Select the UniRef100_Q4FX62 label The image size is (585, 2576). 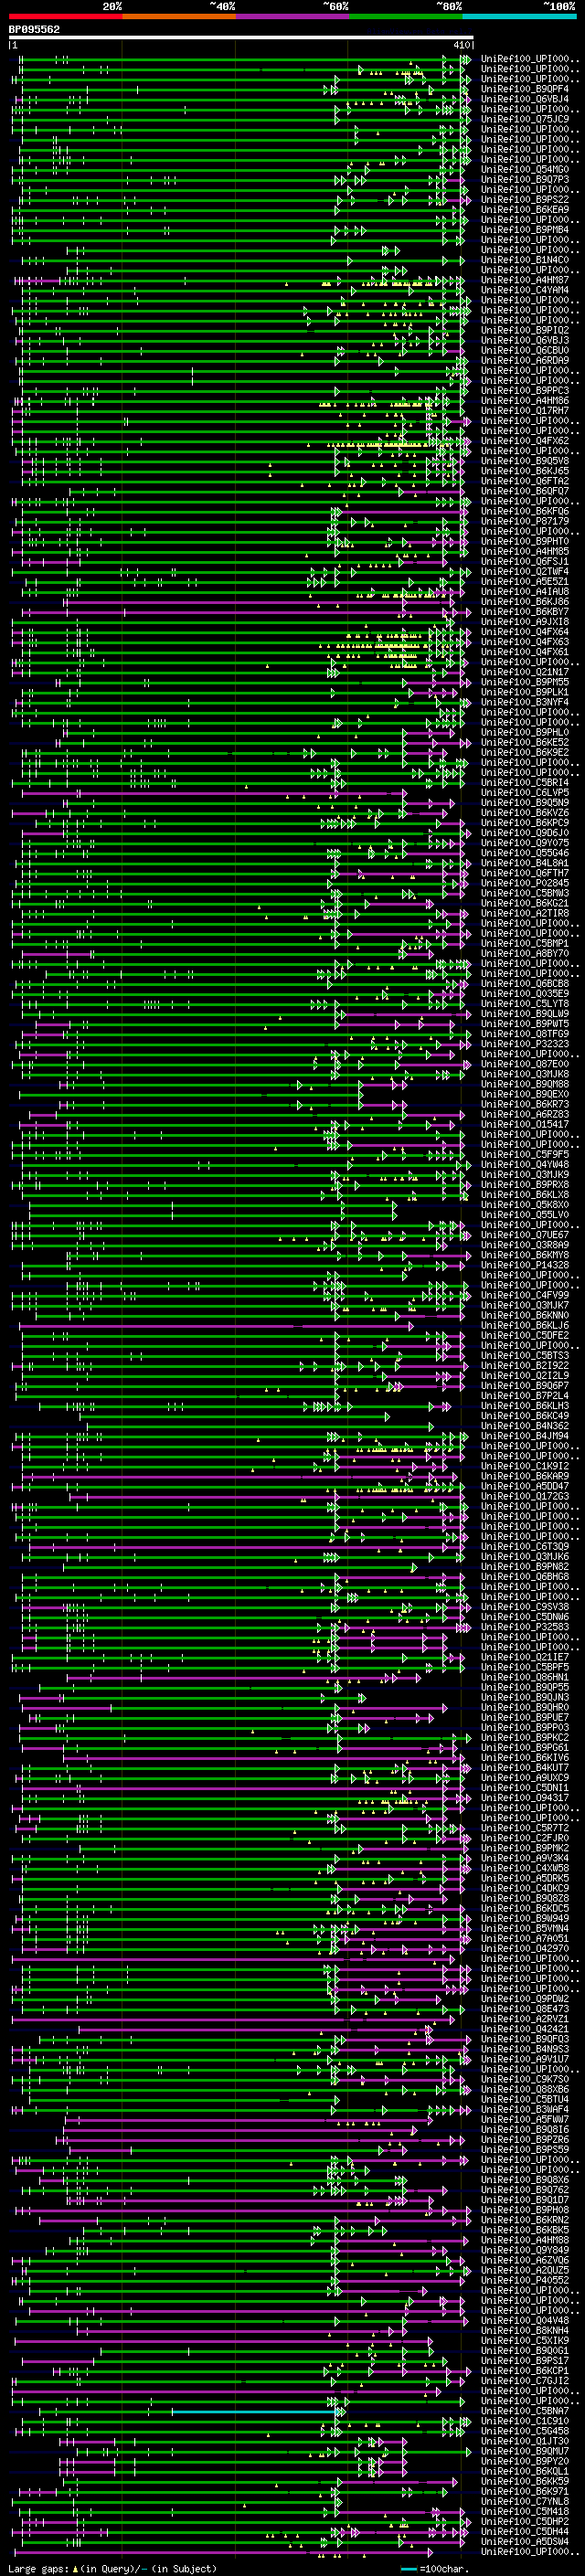525,441
